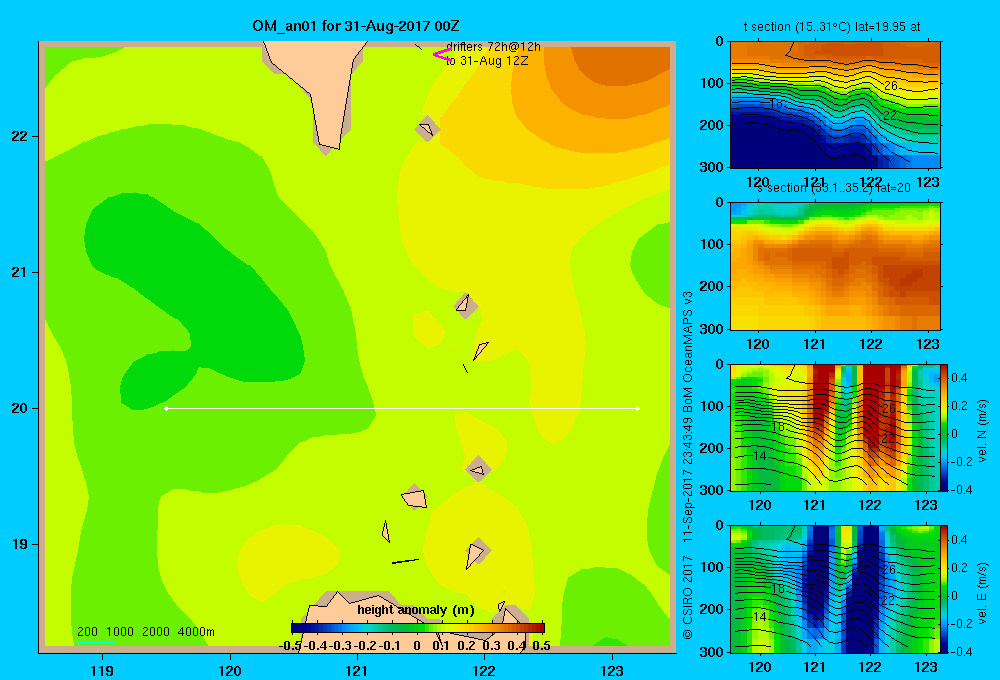1000x680 pixels.
Task: Click the vel. E color scale bar
Action: click(945, 589)
